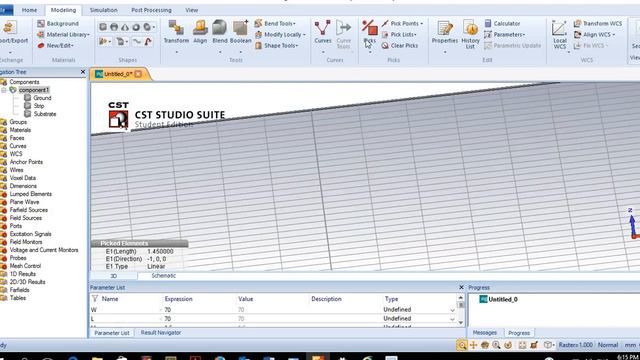Switch to the Schematic view tab
The width and height of the screenshot is (640, 360).
pyautogui.click(x=164, y=276)
